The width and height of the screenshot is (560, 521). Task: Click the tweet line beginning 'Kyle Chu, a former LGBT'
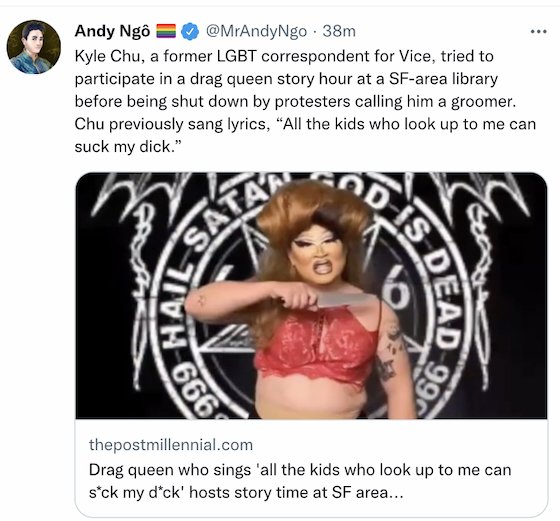point(284,56)
